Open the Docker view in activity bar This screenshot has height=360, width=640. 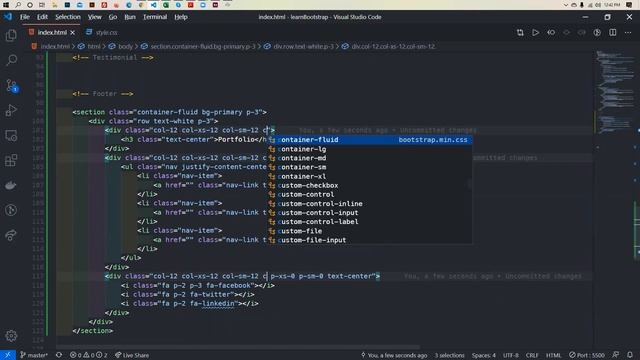11,185
